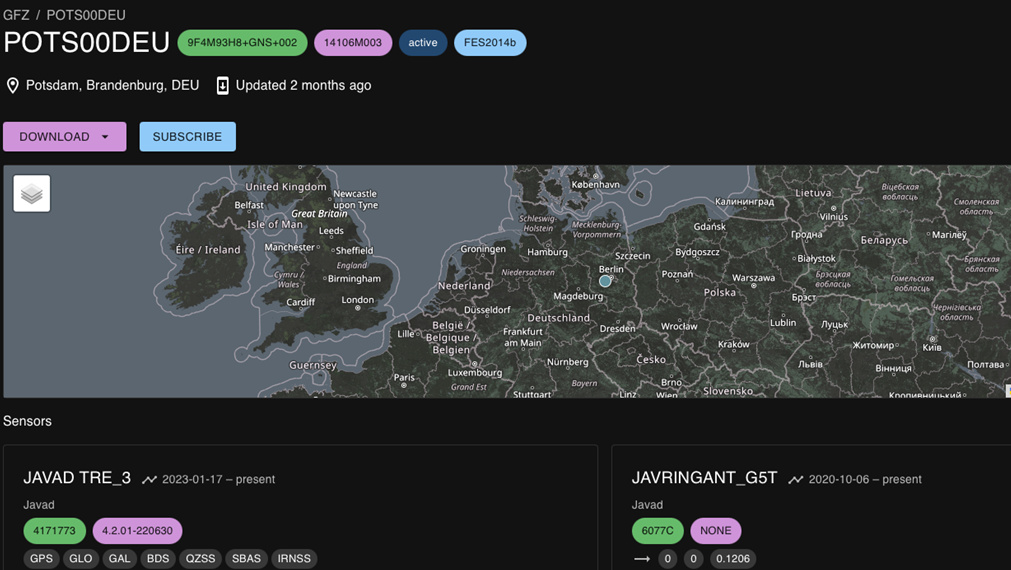Click trend icon beside JAVAD TRE_3 dates

(149, 480)
